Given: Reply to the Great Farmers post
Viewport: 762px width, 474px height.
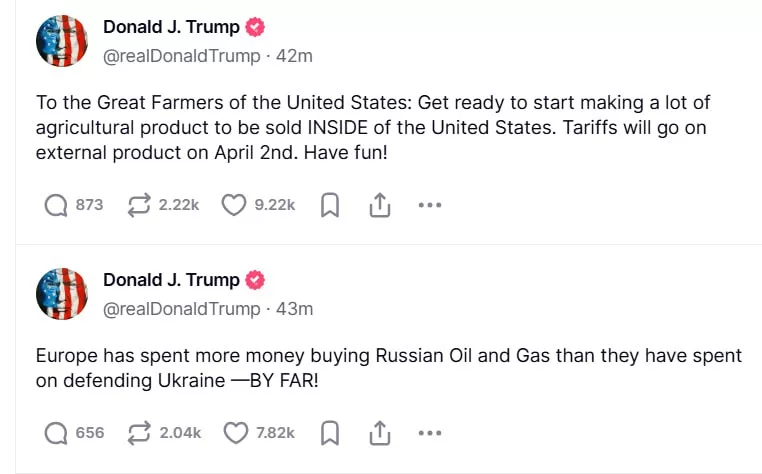Looking at the screenshot, I should coord(56,205).
